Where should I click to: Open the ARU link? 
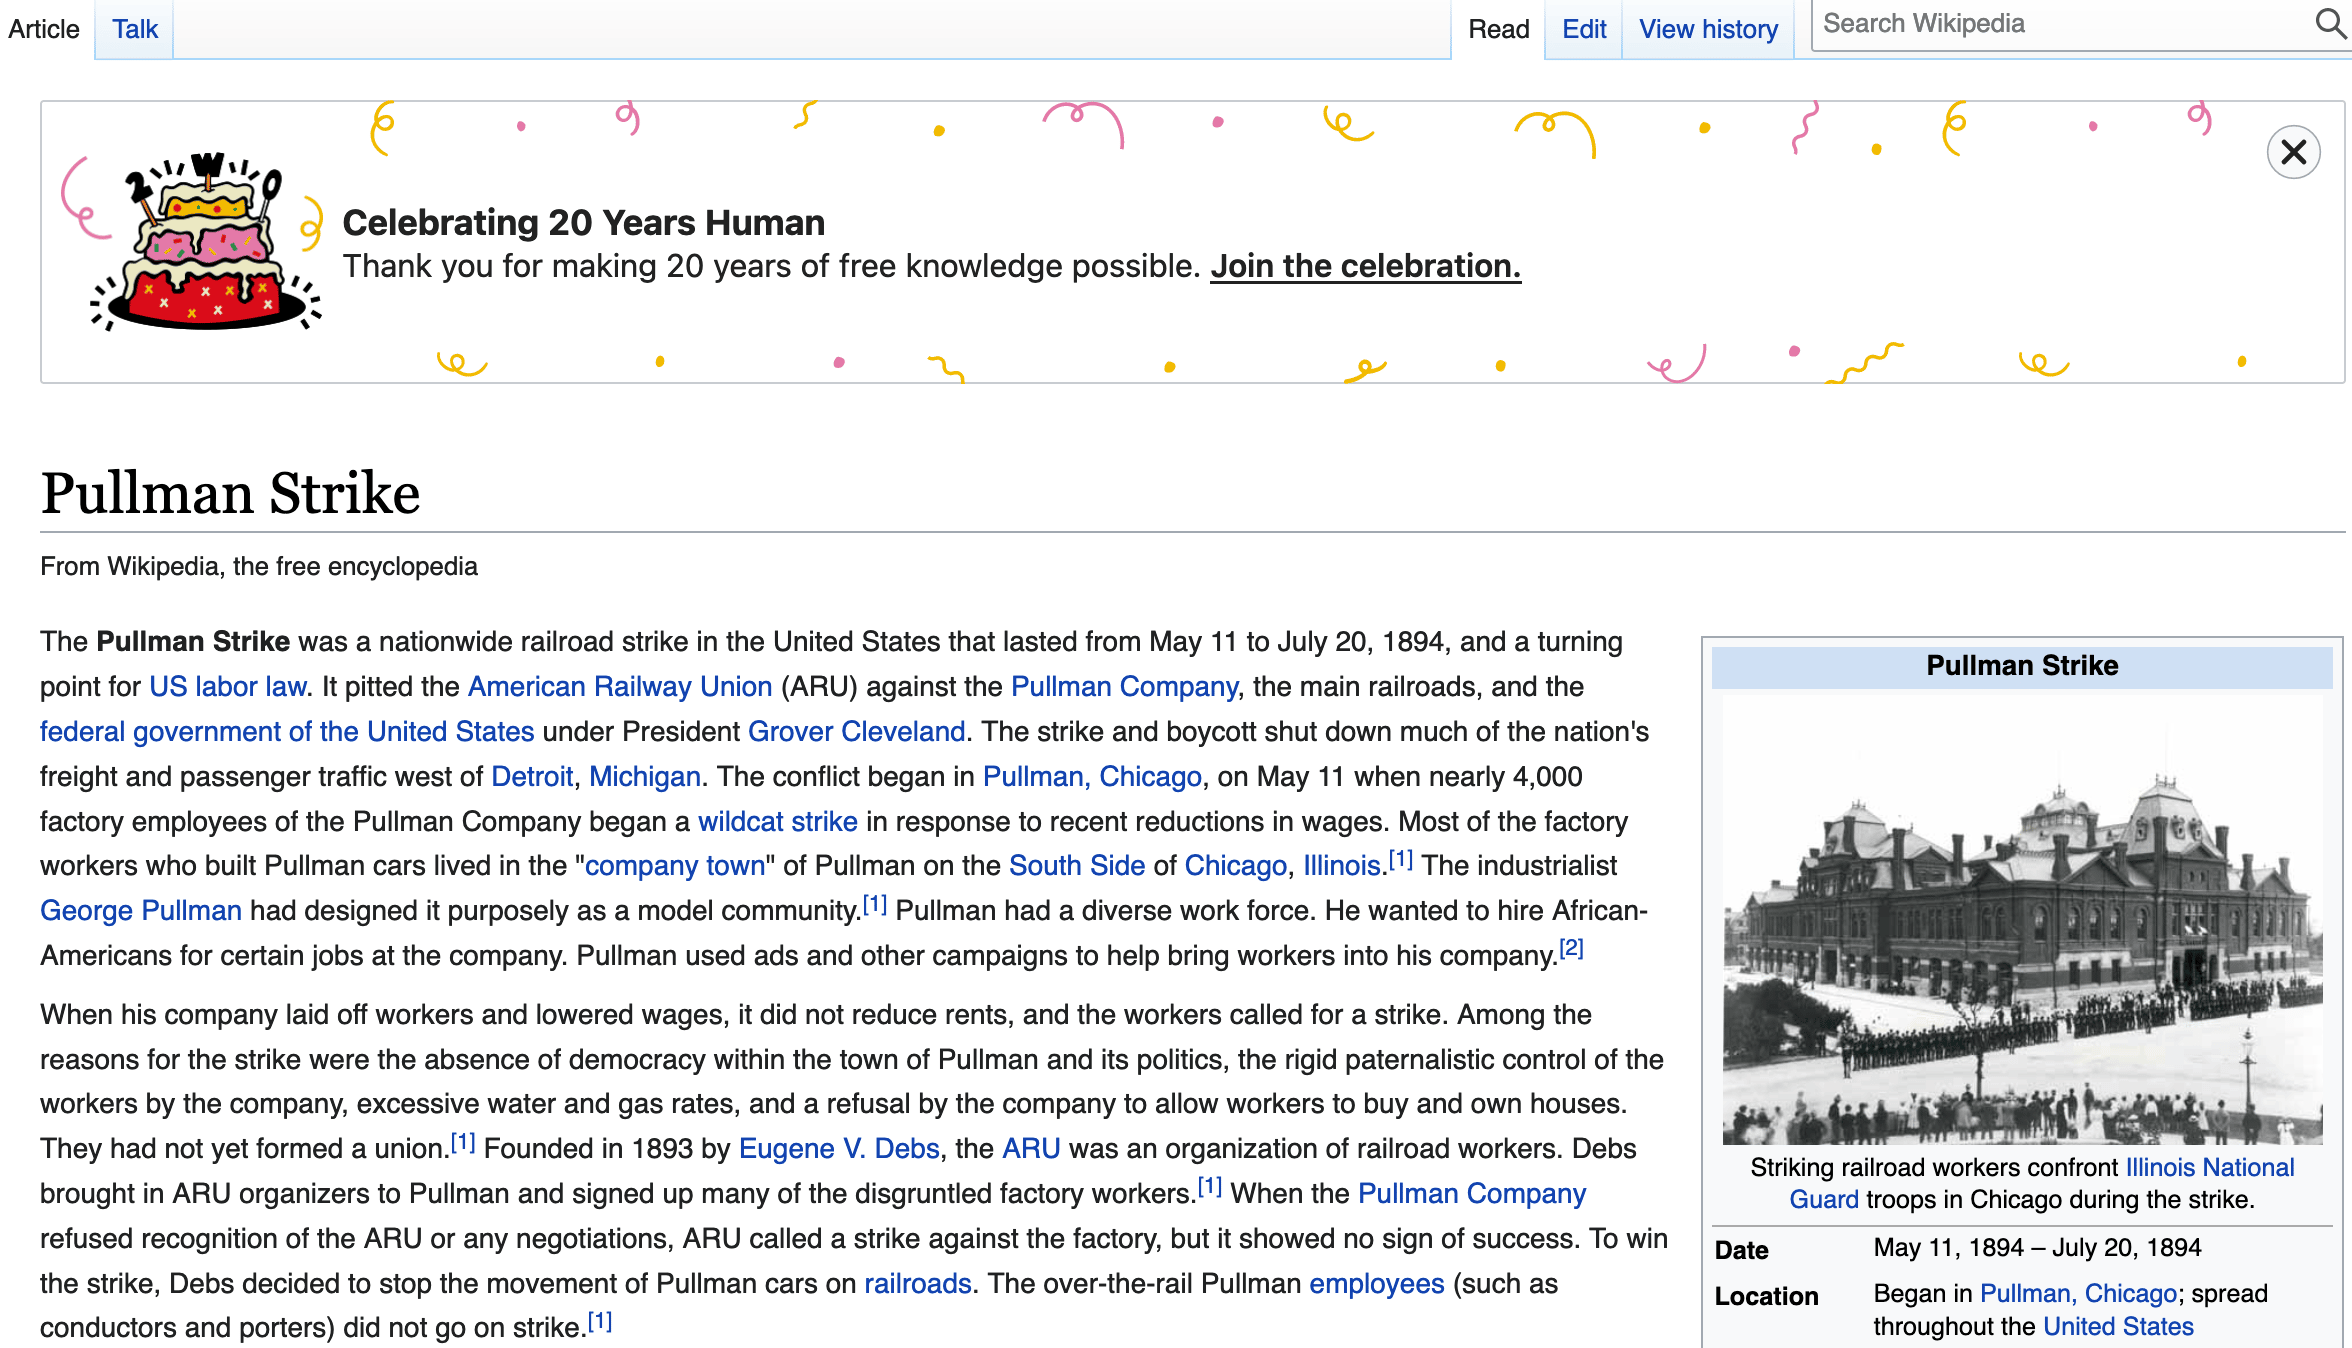click(1031, 1149)
